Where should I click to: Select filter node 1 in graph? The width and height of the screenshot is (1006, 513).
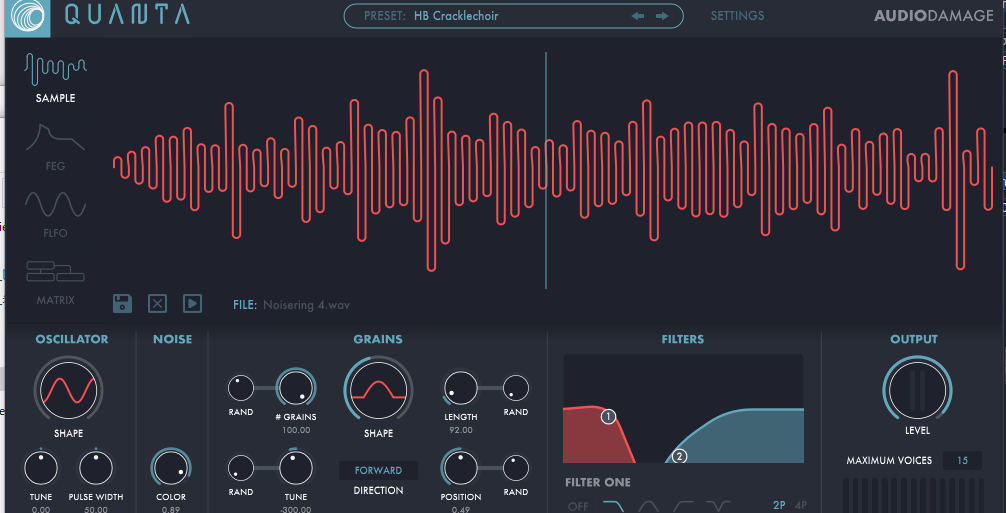click(x=608, y=417)
